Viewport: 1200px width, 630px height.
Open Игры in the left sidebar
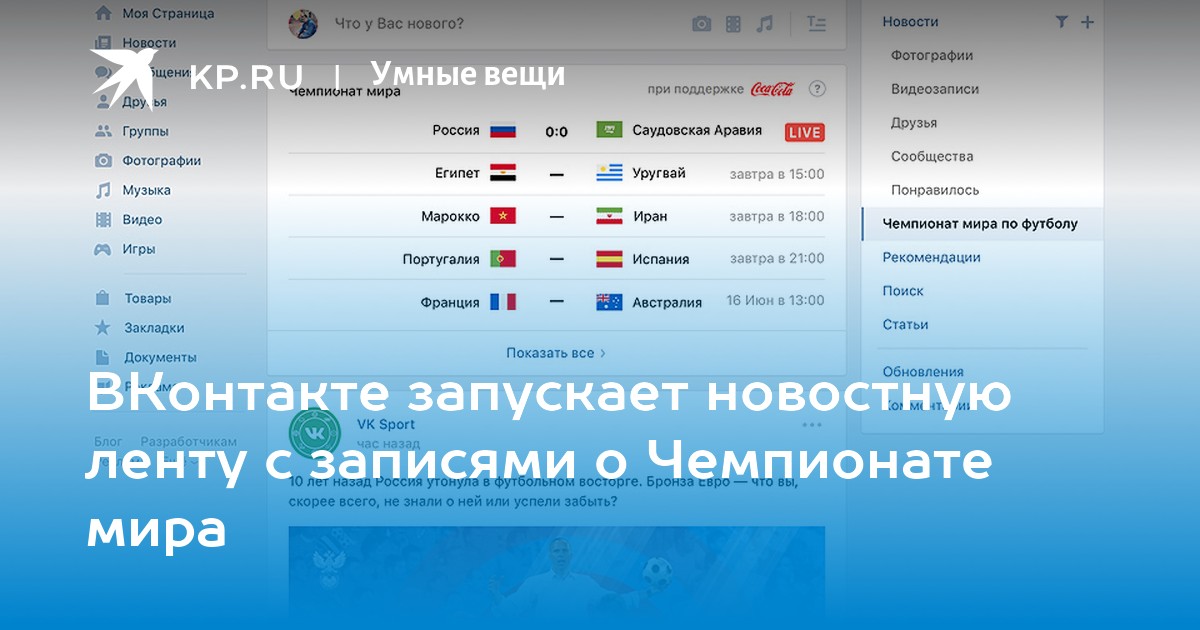[138, 249]
